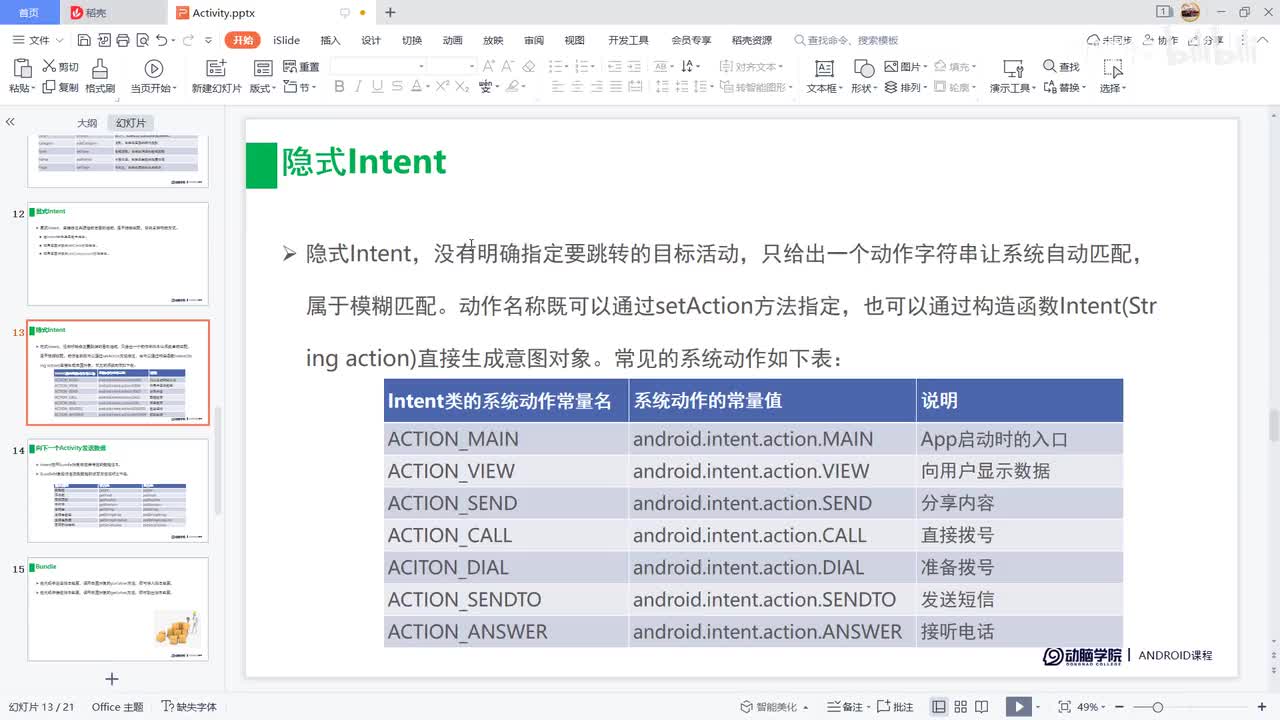Open Comments (批注) from status bar

(896, 707)
